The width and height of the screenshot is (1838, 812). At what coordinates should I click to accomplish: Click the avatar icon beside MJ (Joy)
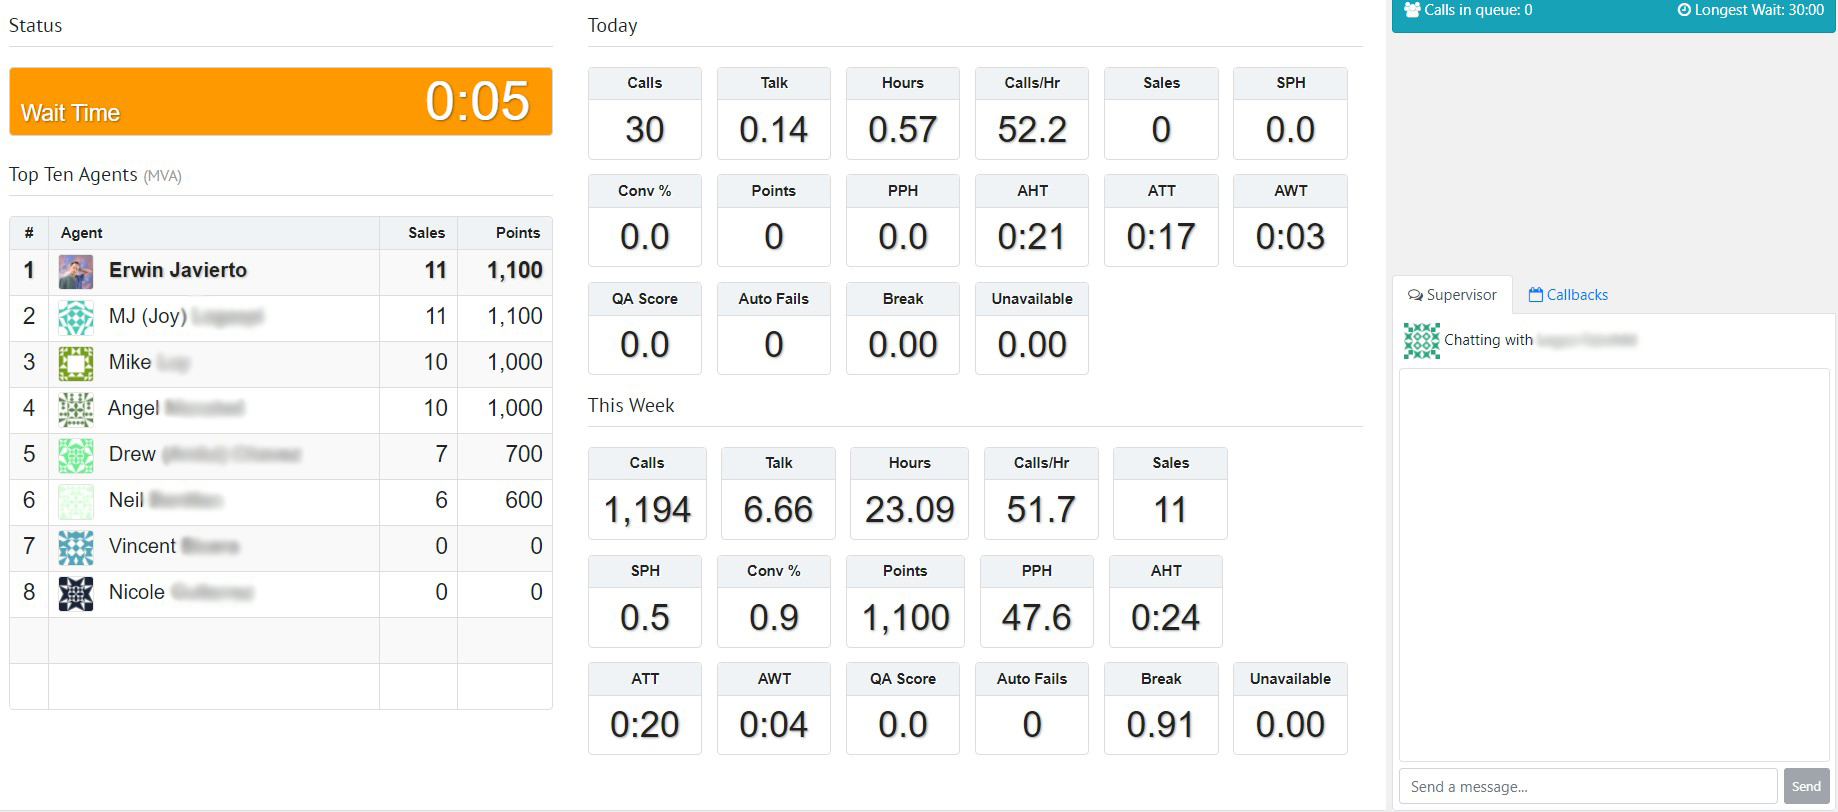pyautogui.click(x=76, y=317)
